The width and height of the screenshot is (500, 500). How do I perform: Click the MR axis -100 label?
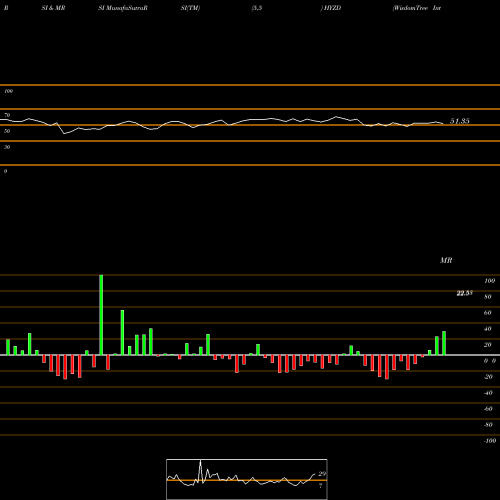pyautogui.click(x=489, y=441)
